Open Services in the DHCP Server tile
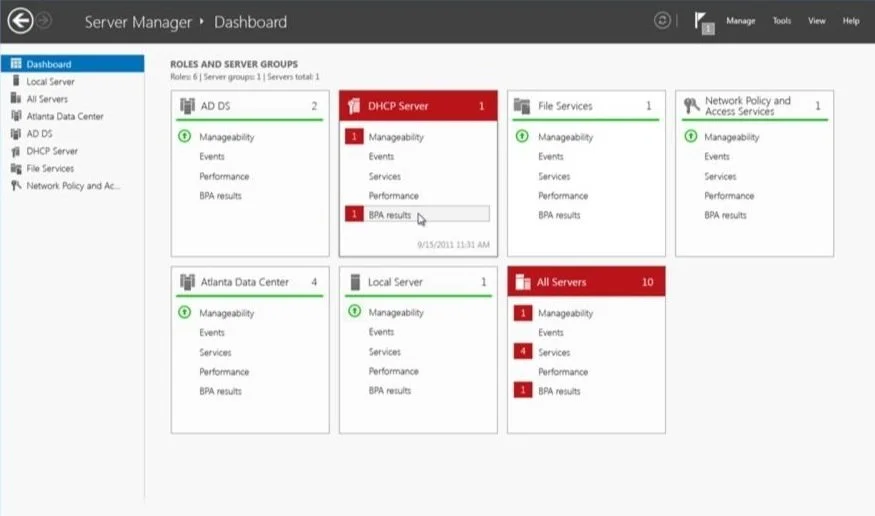 [384, 176]
